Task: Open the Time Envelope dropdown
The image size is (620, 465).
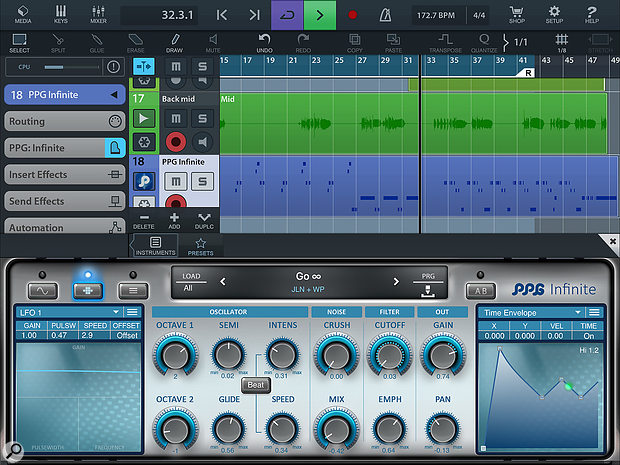Action: pyautogui.click(x=531, y=313)
